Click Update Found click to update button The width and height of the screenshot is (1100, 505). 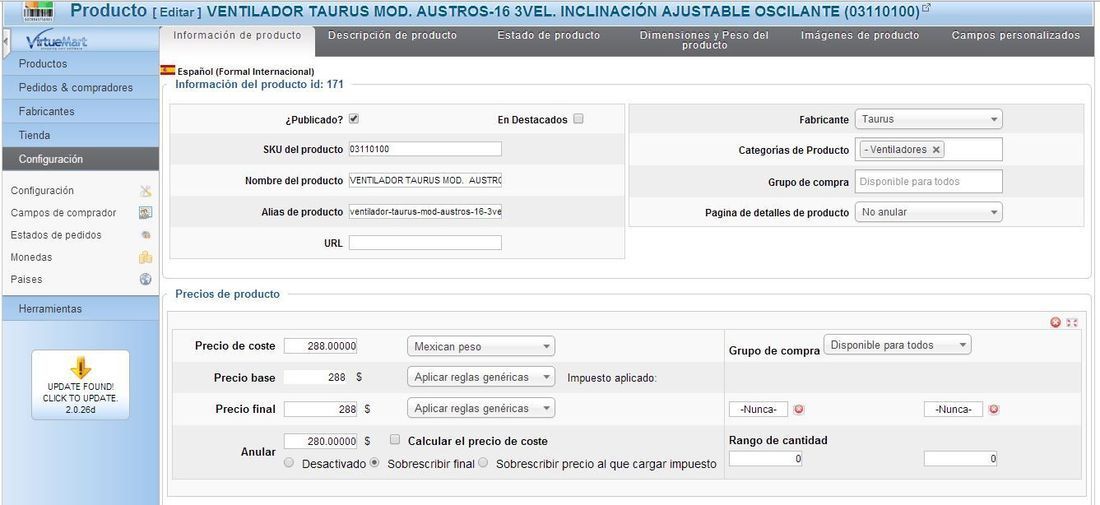81,384
